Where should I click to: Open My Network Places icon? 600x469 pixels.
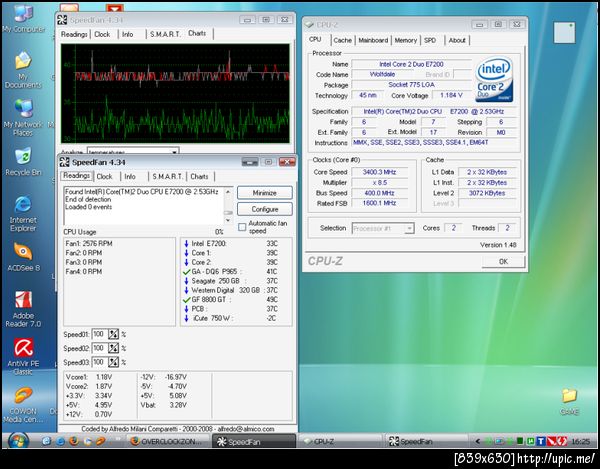(x=22, y=108)
